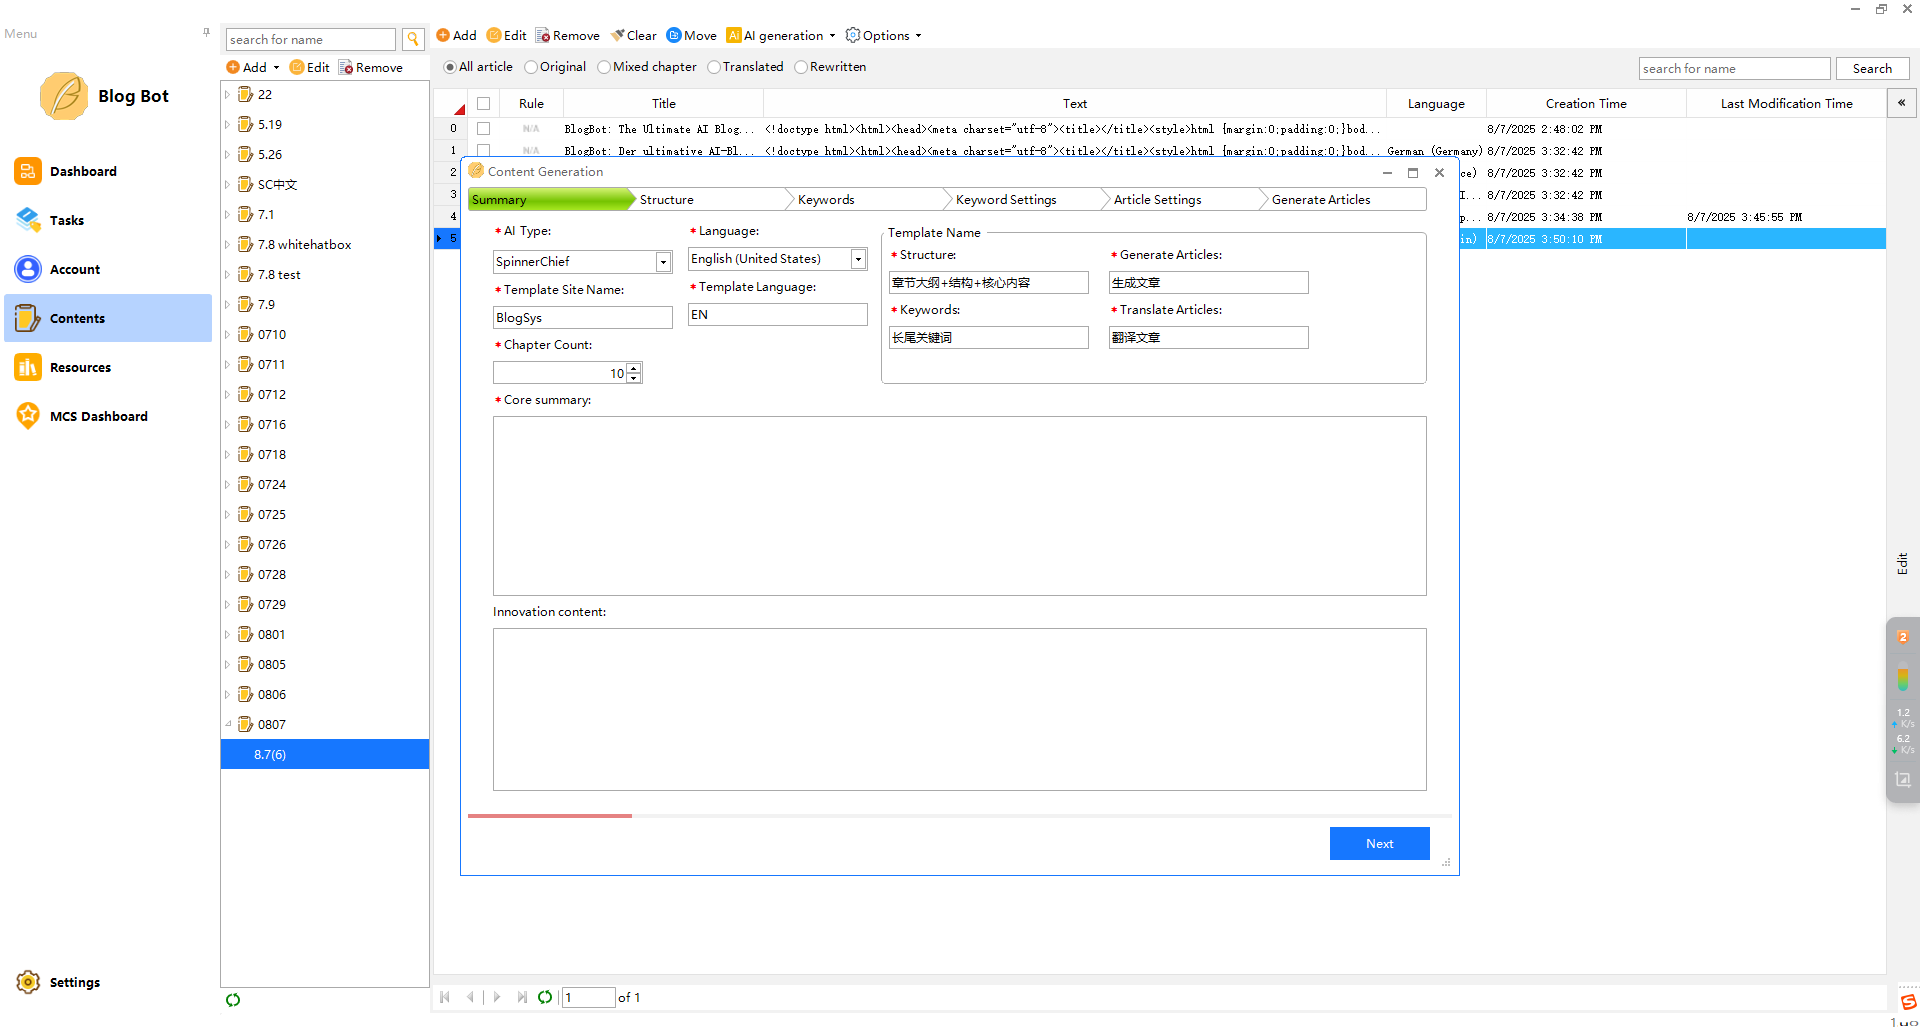Select the Original radio button
This screenshot has height=1029, width=1920.
tap(531, 67)
